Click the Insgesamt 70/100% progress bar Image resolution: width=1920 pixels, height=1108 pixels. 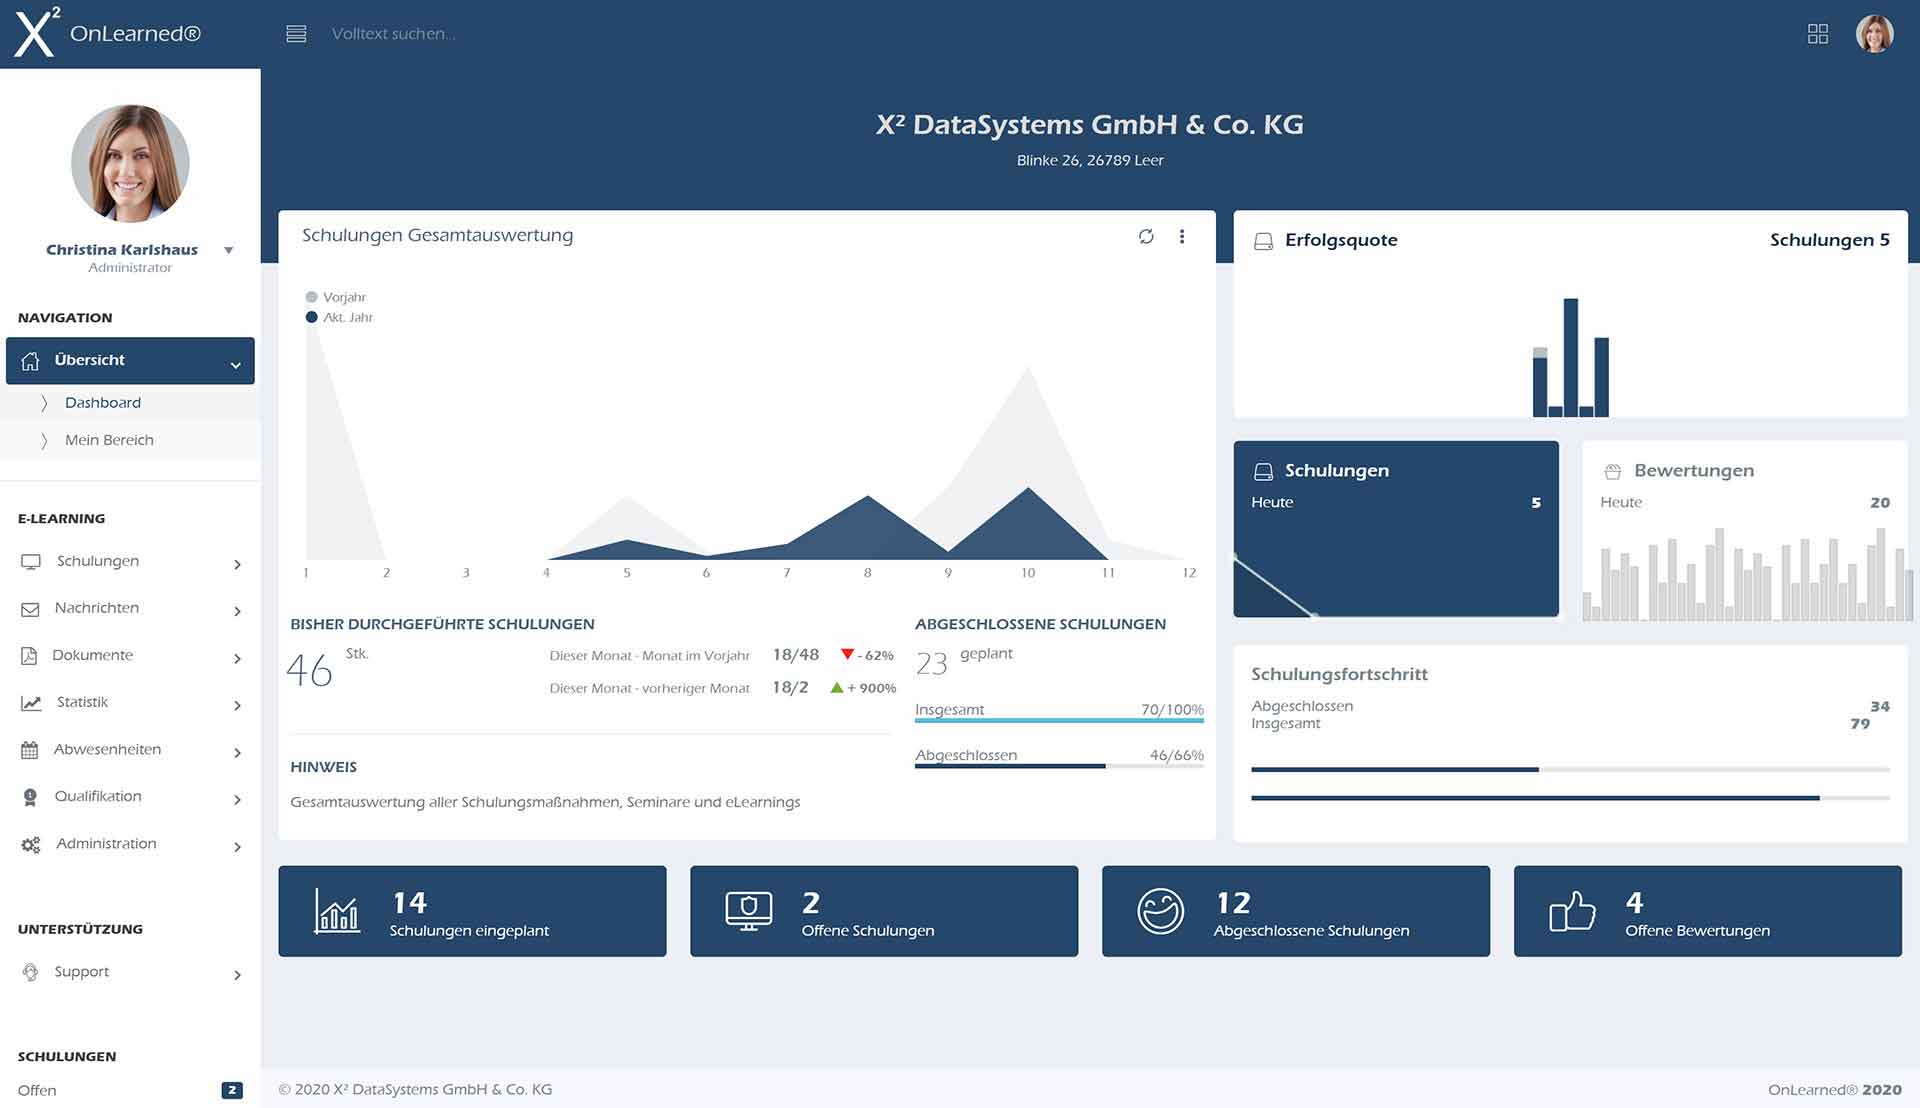click(1059, 720)
